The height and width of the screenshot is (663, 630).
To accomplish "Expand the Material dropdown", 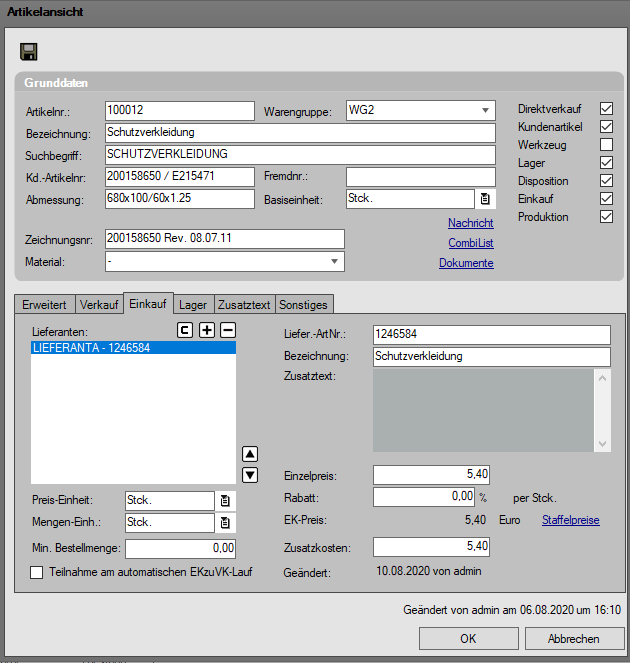I will click(x=225, y=262).
